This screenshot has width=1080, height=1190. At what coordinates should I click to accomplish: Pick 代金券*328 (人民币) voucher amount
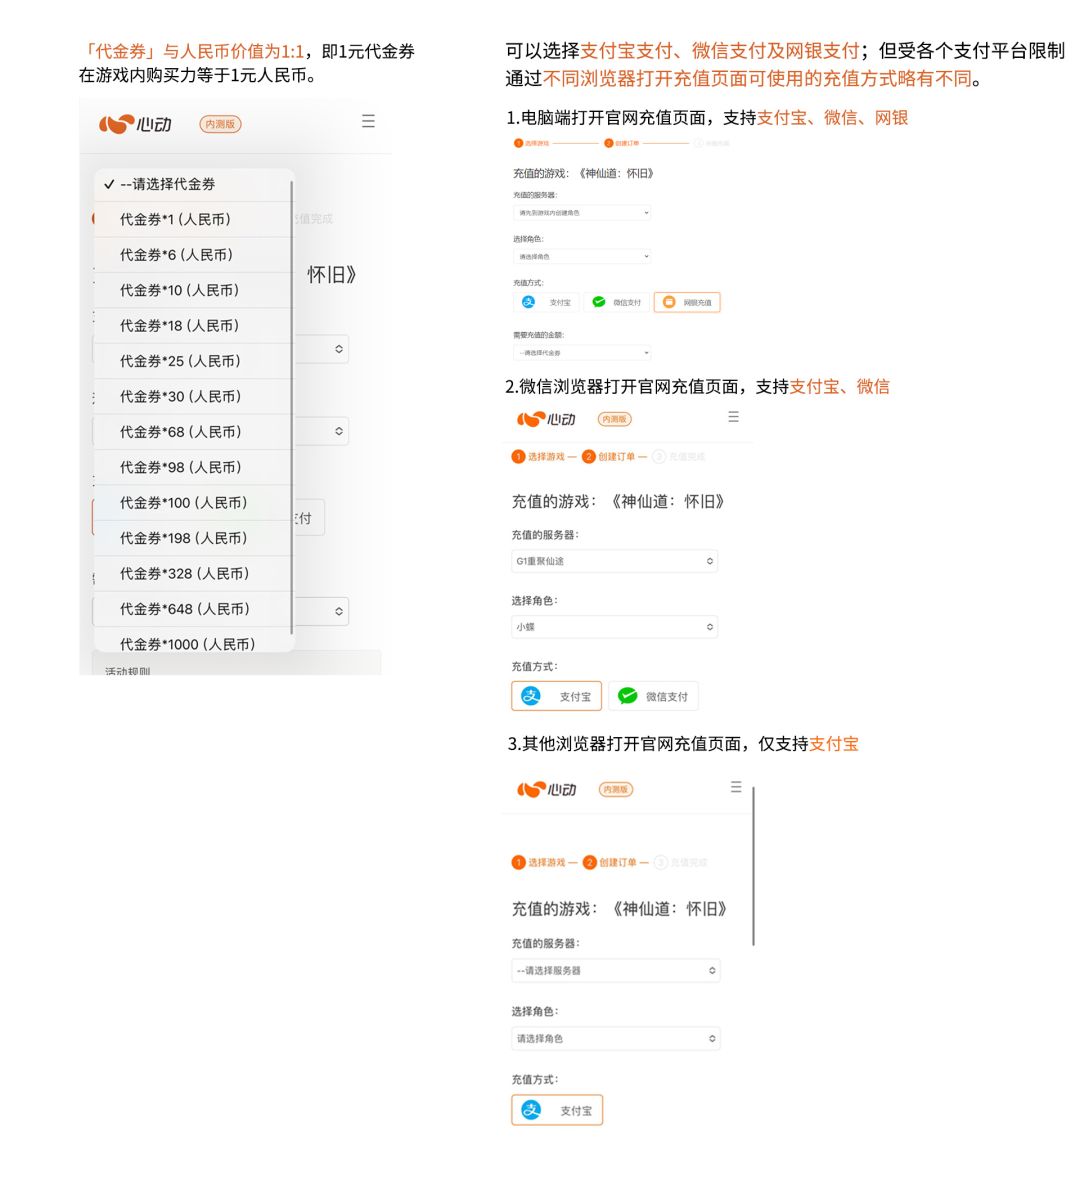click(193, 574)
